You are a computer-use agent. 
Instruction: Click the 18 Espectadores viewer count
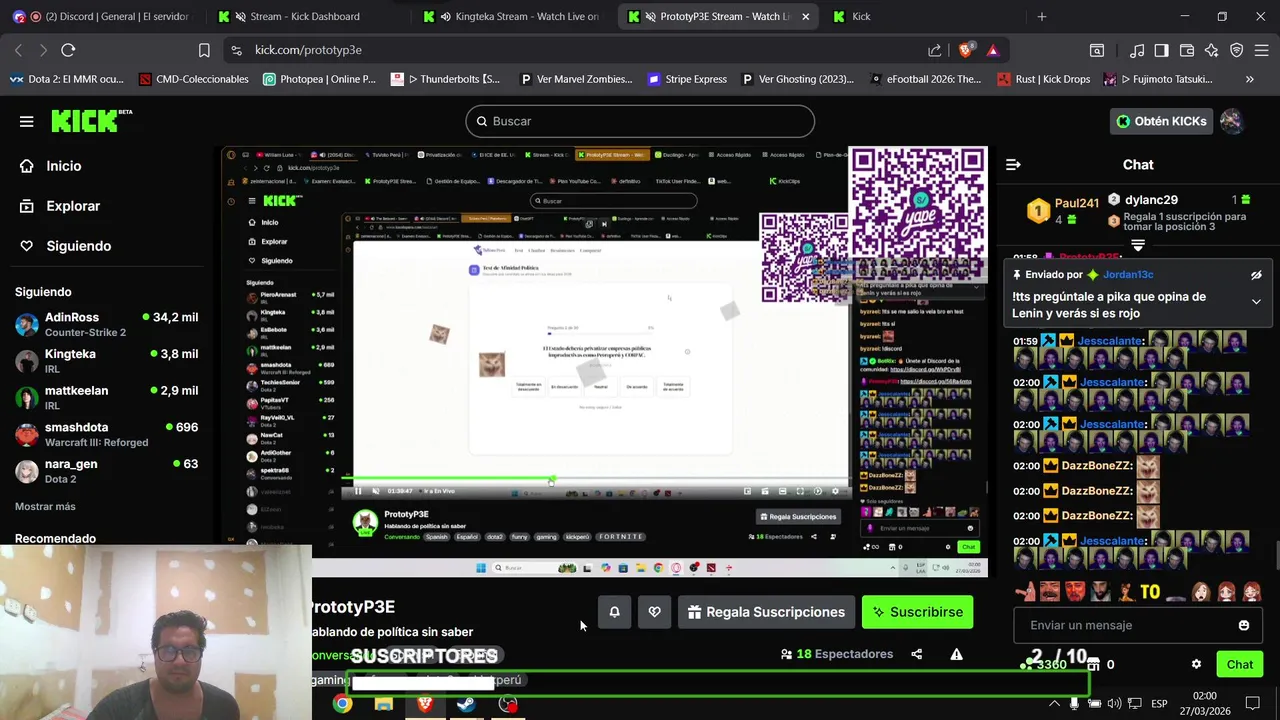[x=836, y=654]
